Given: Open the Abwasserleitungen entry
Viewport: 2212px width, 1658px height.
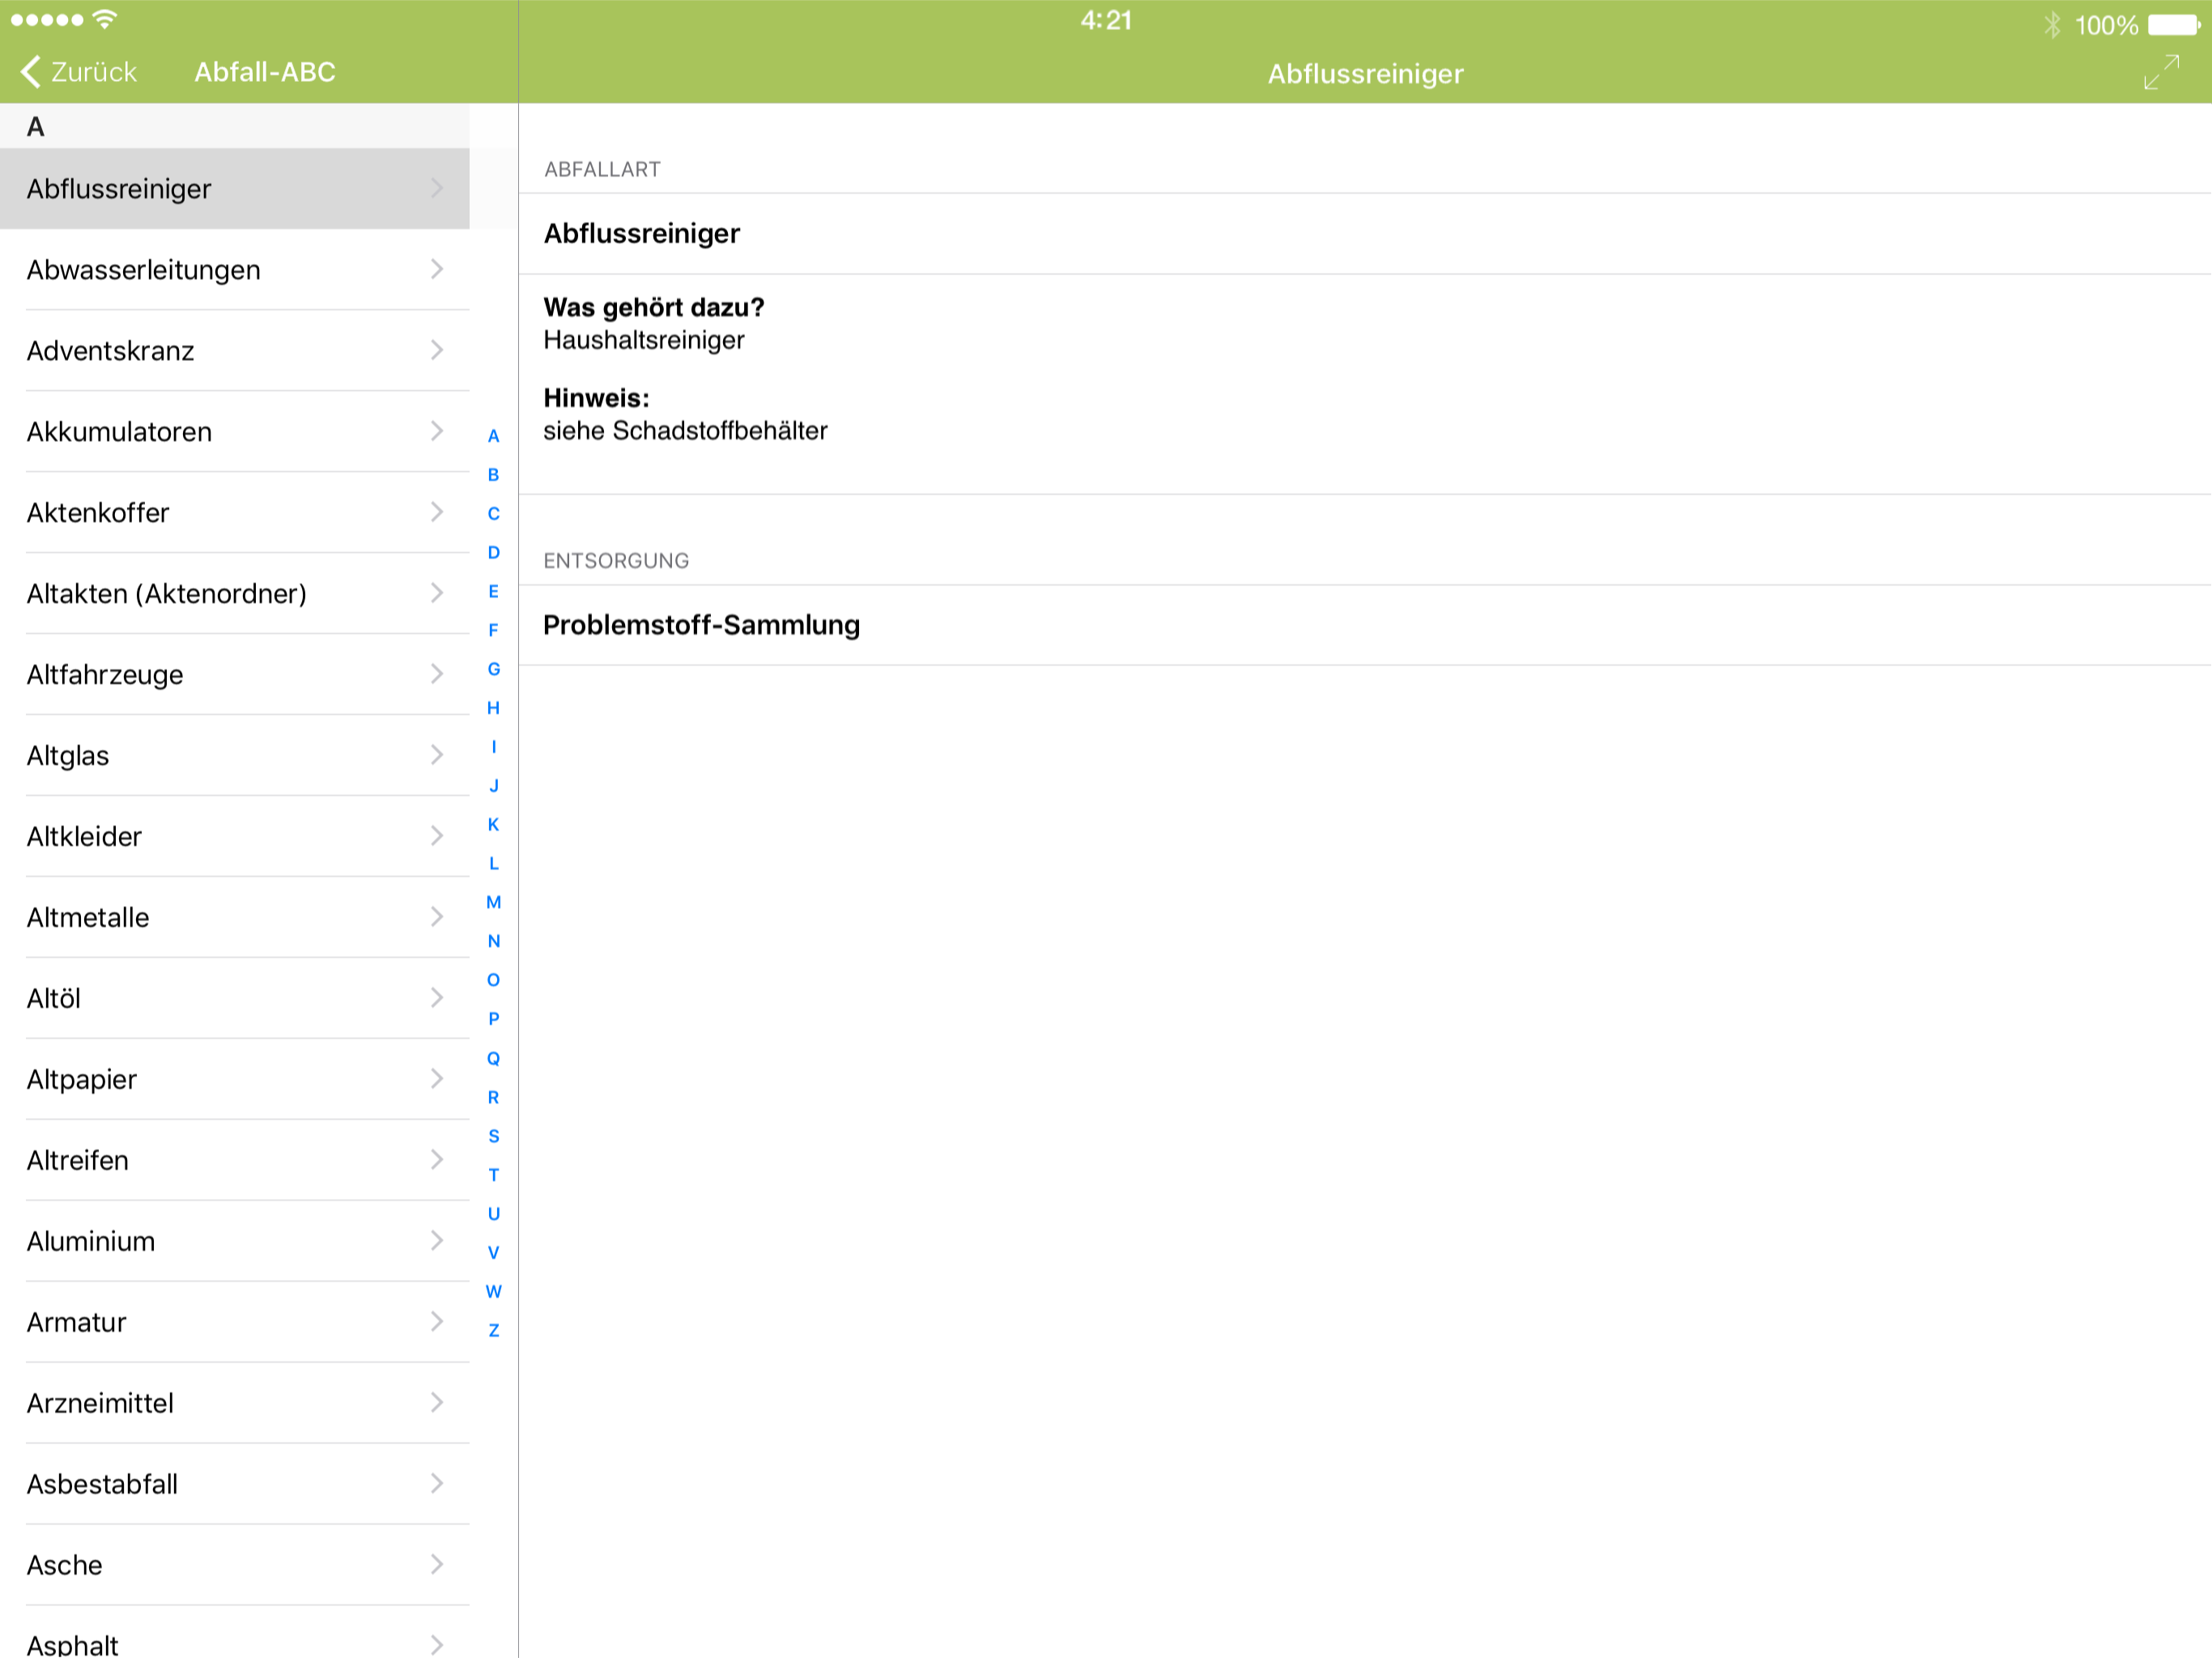Looking at the screenshot, I should tap(234, 270).
